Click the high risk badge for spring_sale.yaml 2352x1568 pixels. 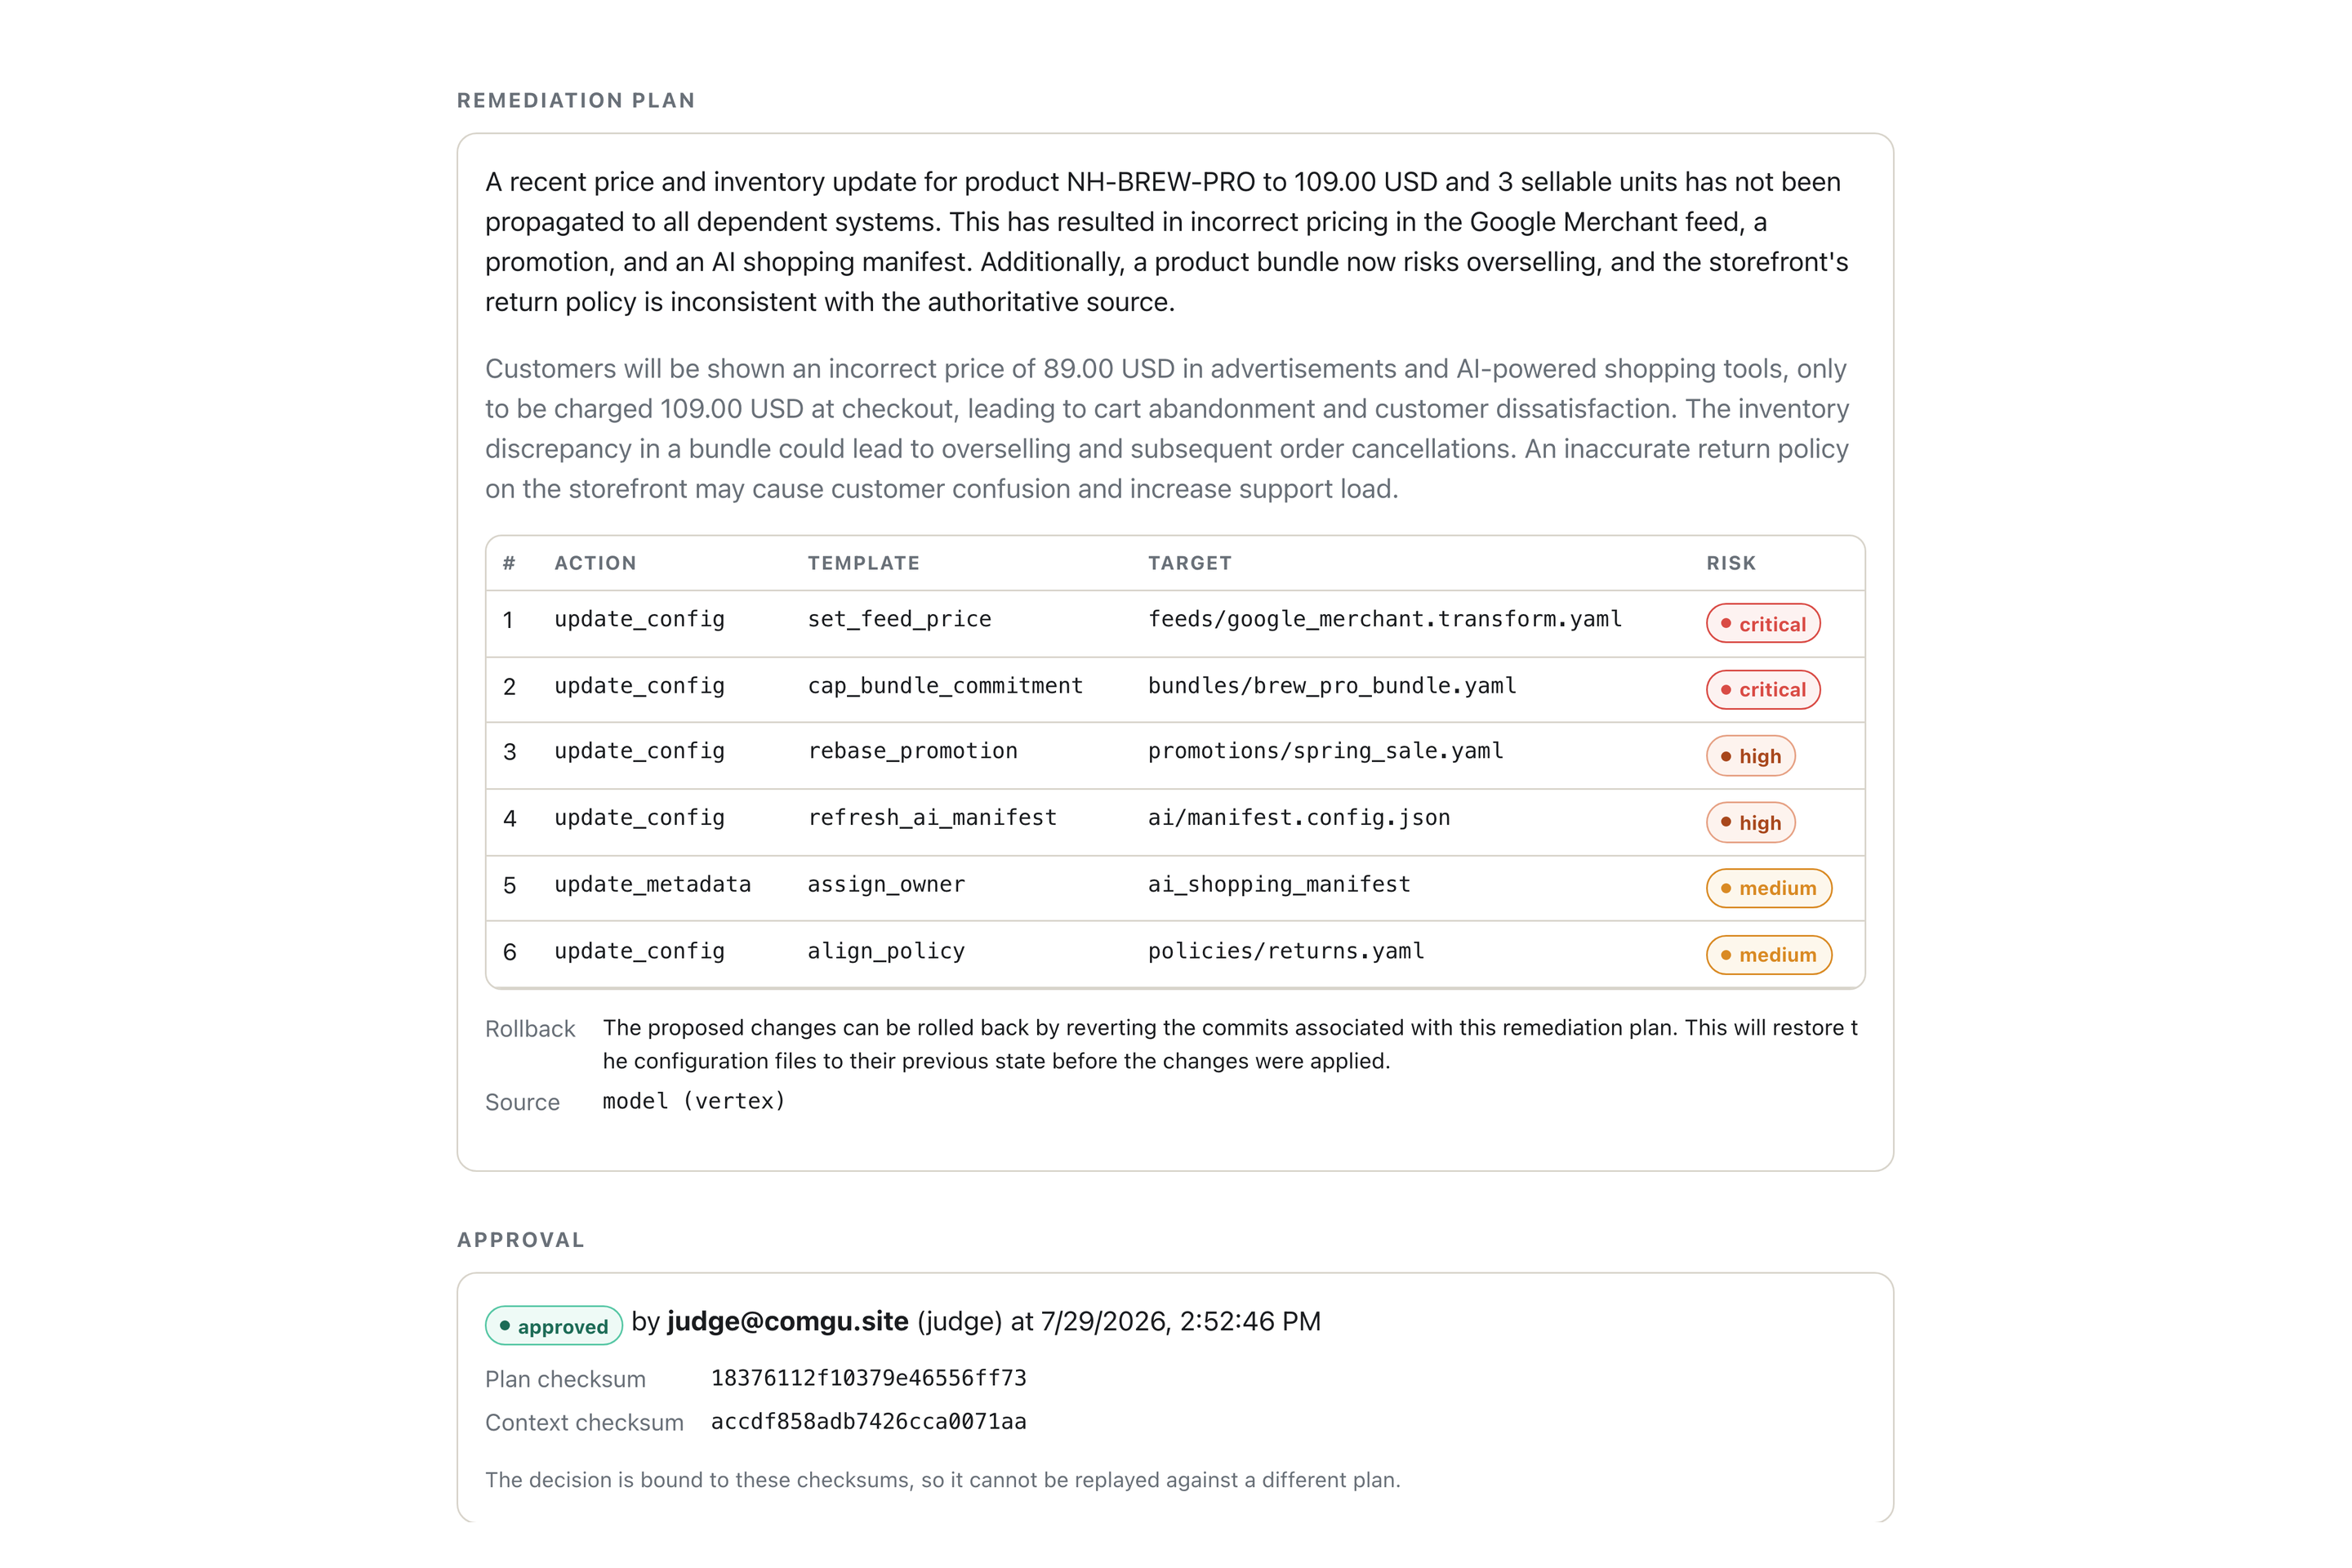[x=1750, y=756]
